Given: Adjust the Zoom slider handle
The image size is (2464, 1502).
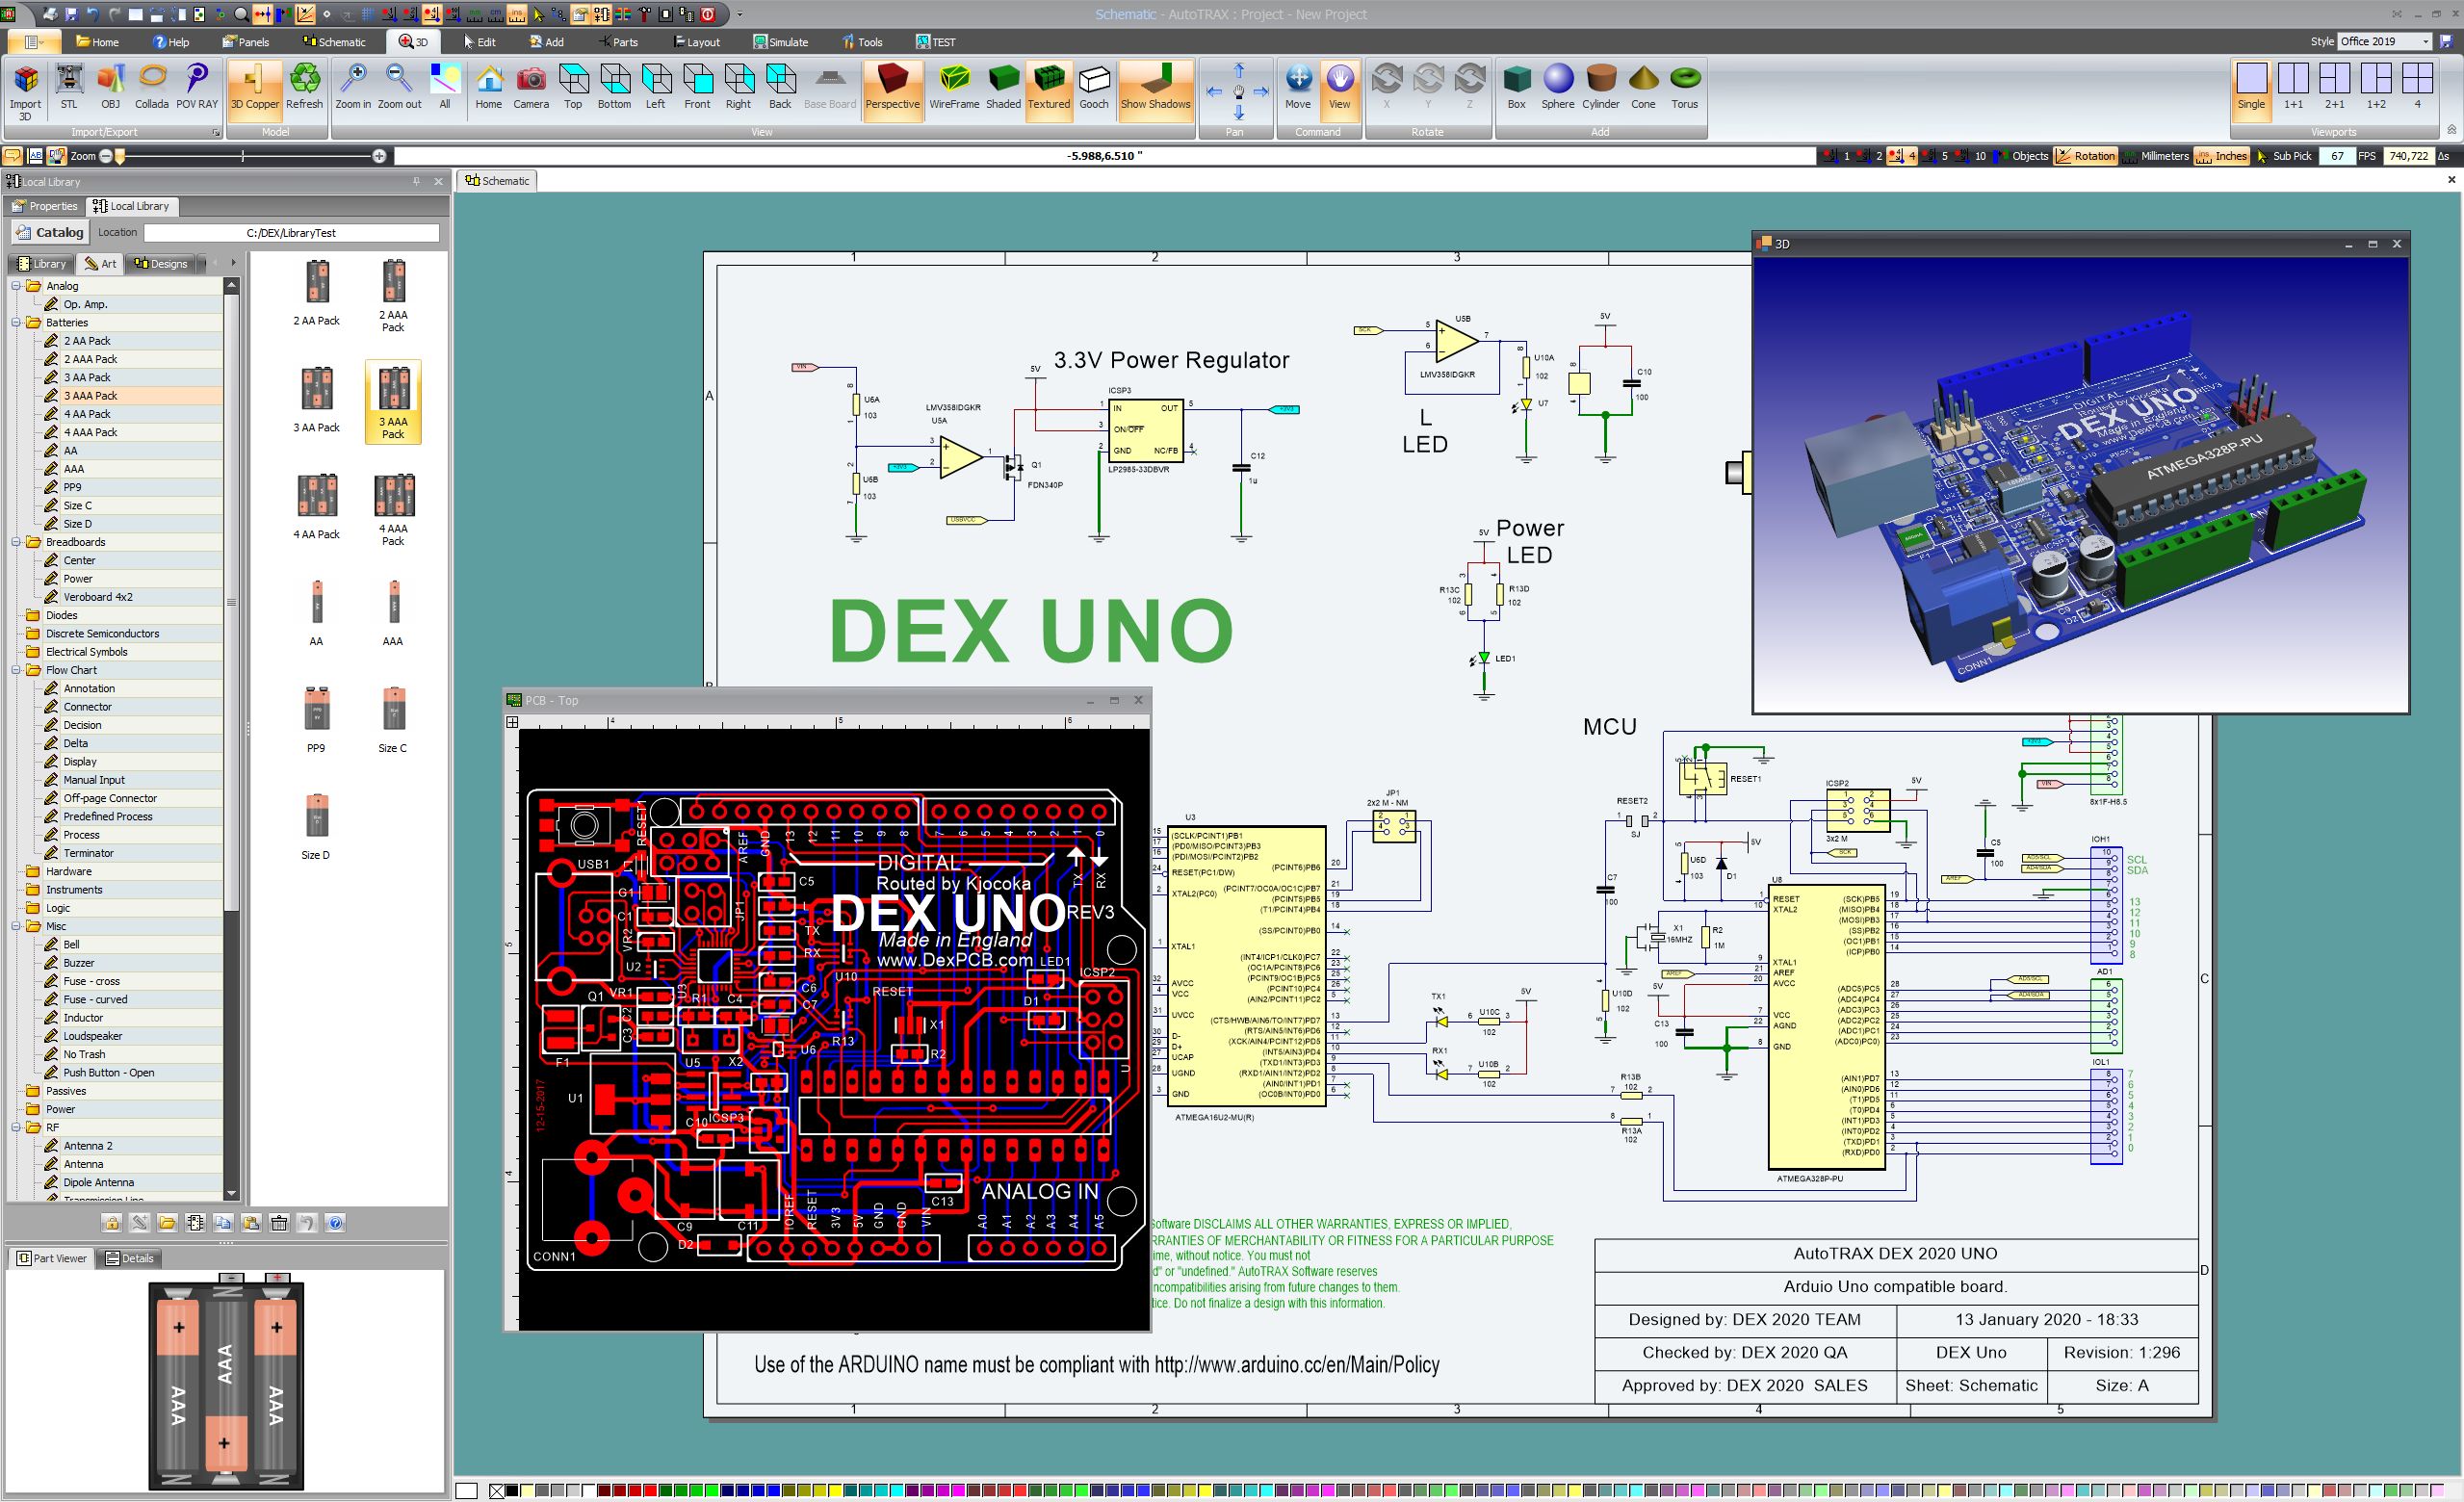Looking at the screenshot, I should [119, 156].
